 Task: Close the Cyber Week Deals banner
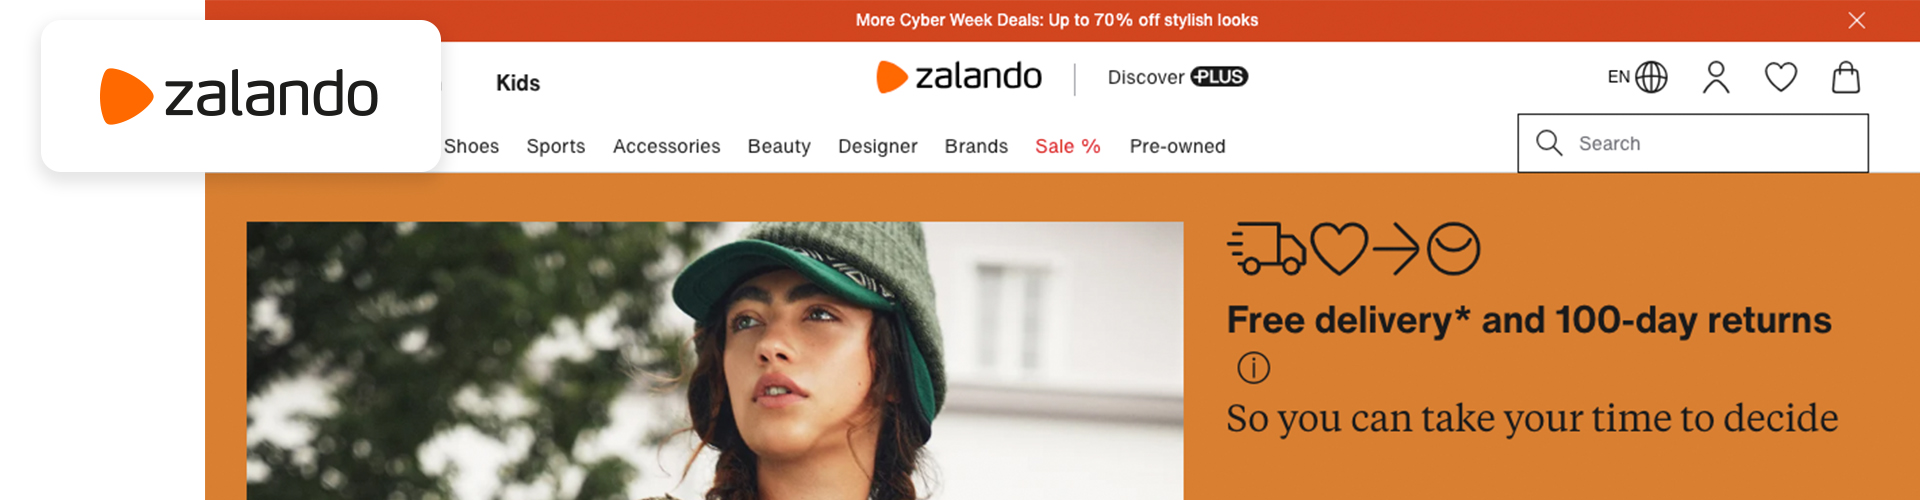[x=1857, y=20]
